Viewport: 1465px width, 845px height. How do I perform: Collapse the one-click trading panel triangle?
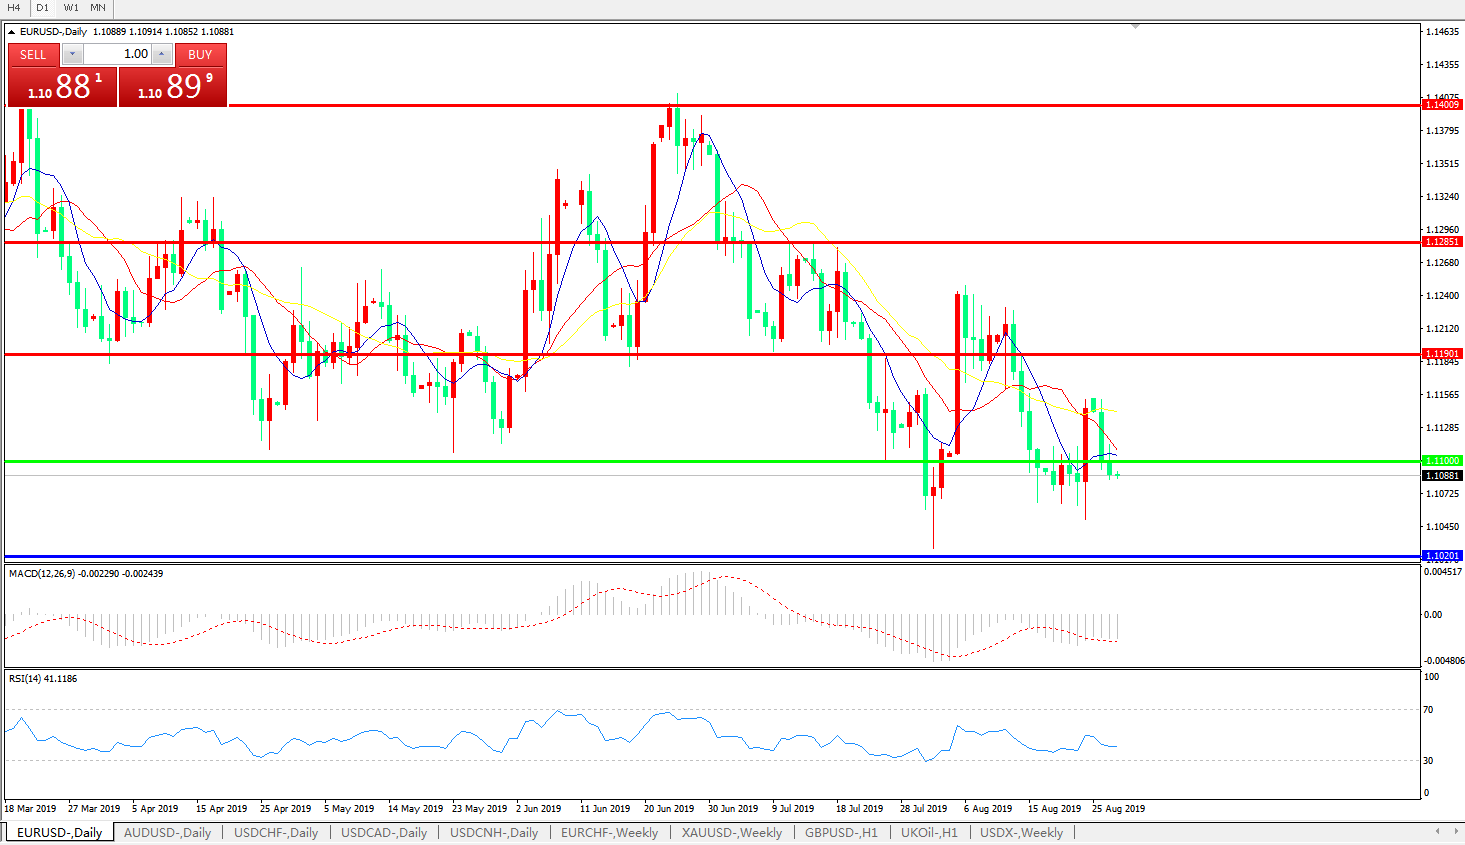11,32
